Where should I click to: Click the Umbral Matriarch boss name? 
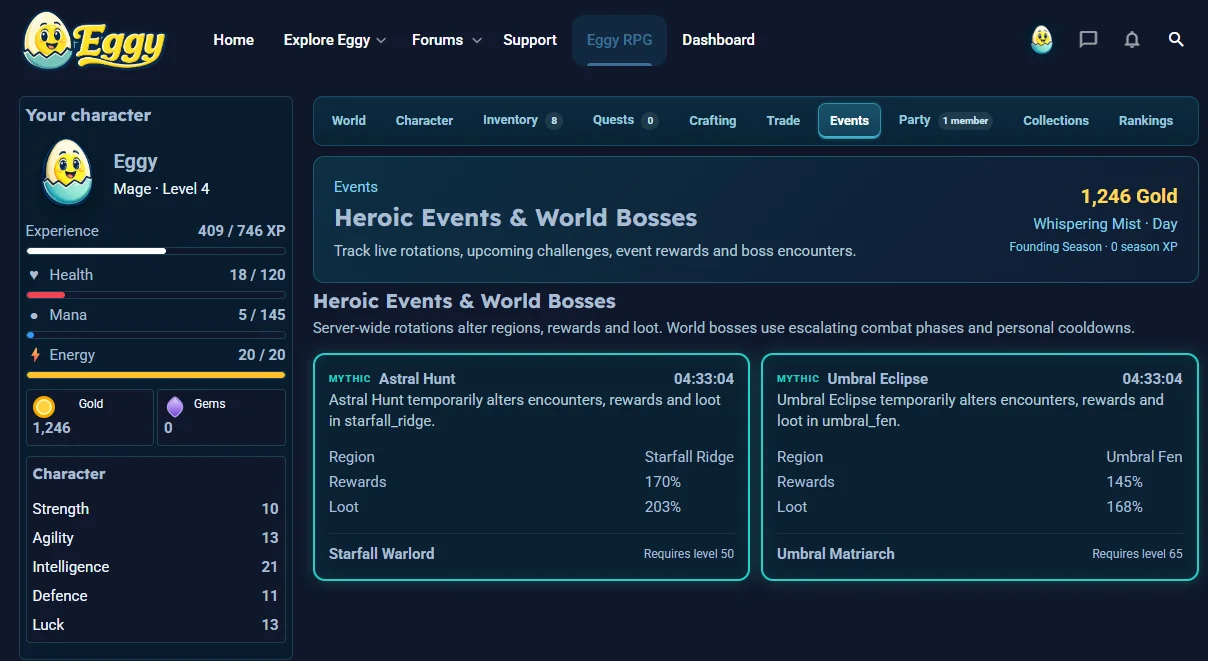tap(836, 554)
